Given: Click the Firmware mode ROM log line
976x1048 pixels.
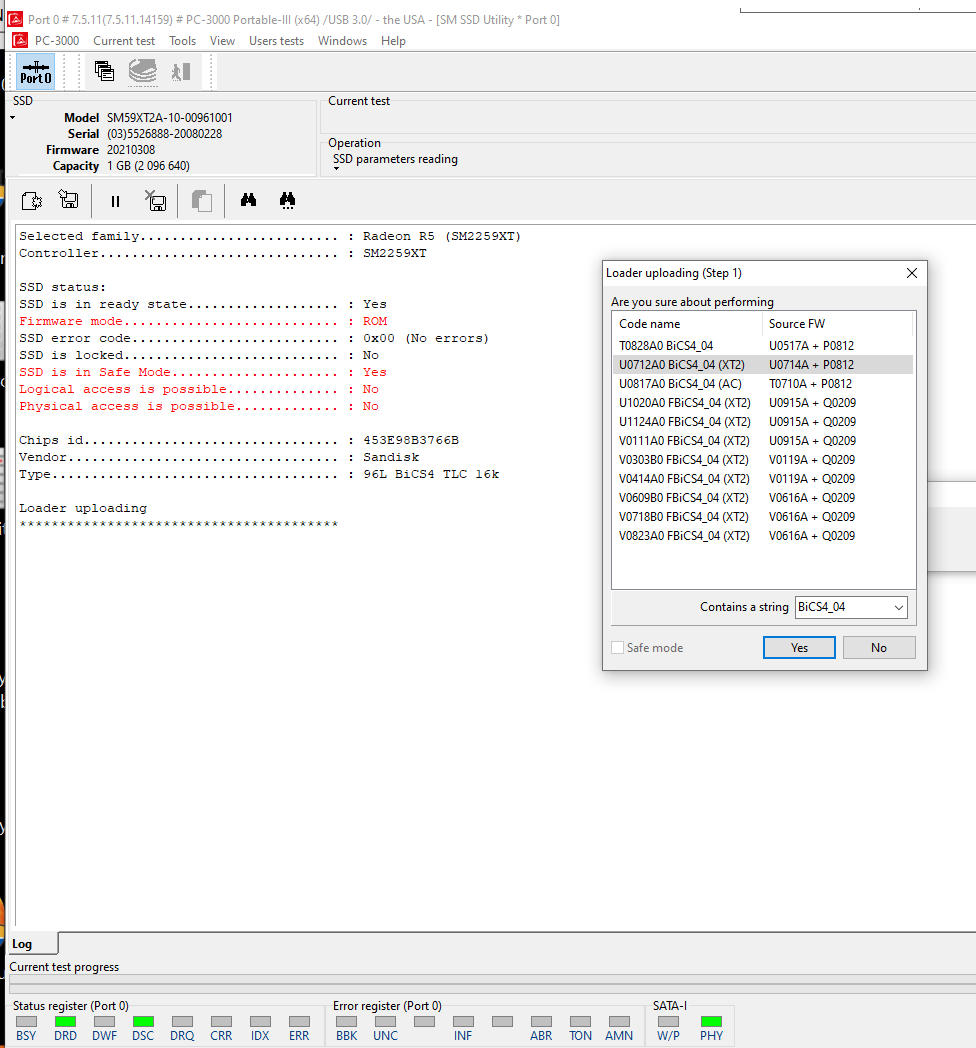Looking at the screenshot, I should [203, 321].
